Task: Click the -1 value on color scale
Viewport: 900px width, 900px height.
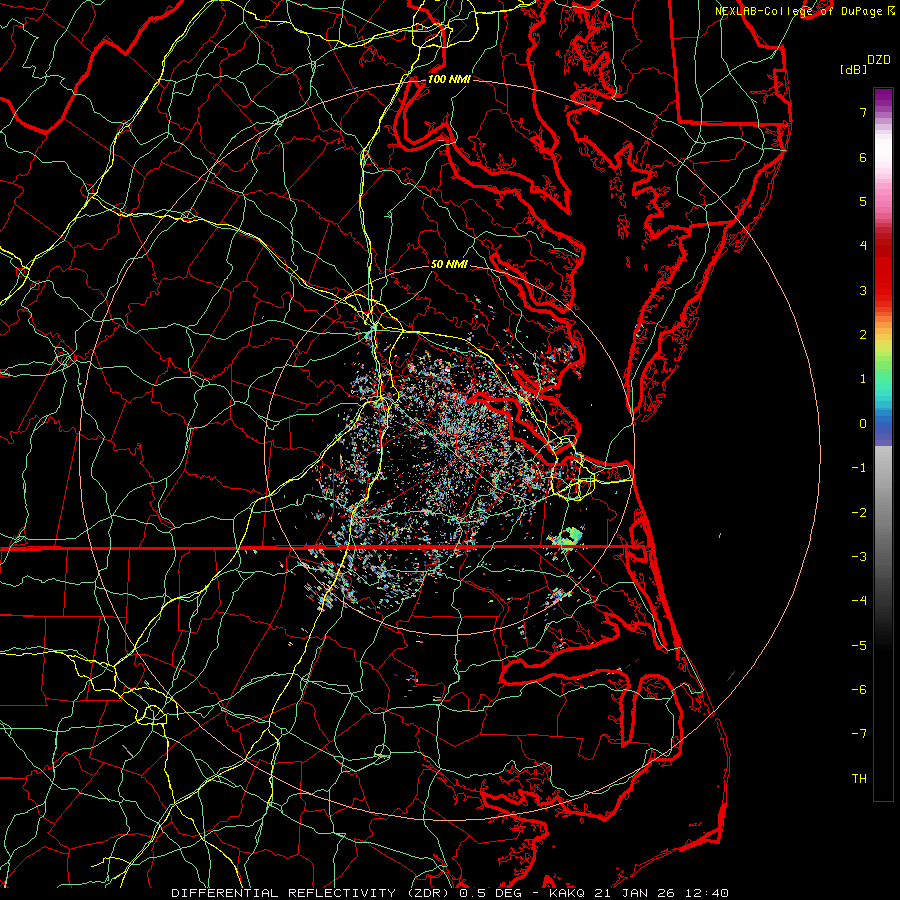Action: pyautogui.click(x=859, y=468)
